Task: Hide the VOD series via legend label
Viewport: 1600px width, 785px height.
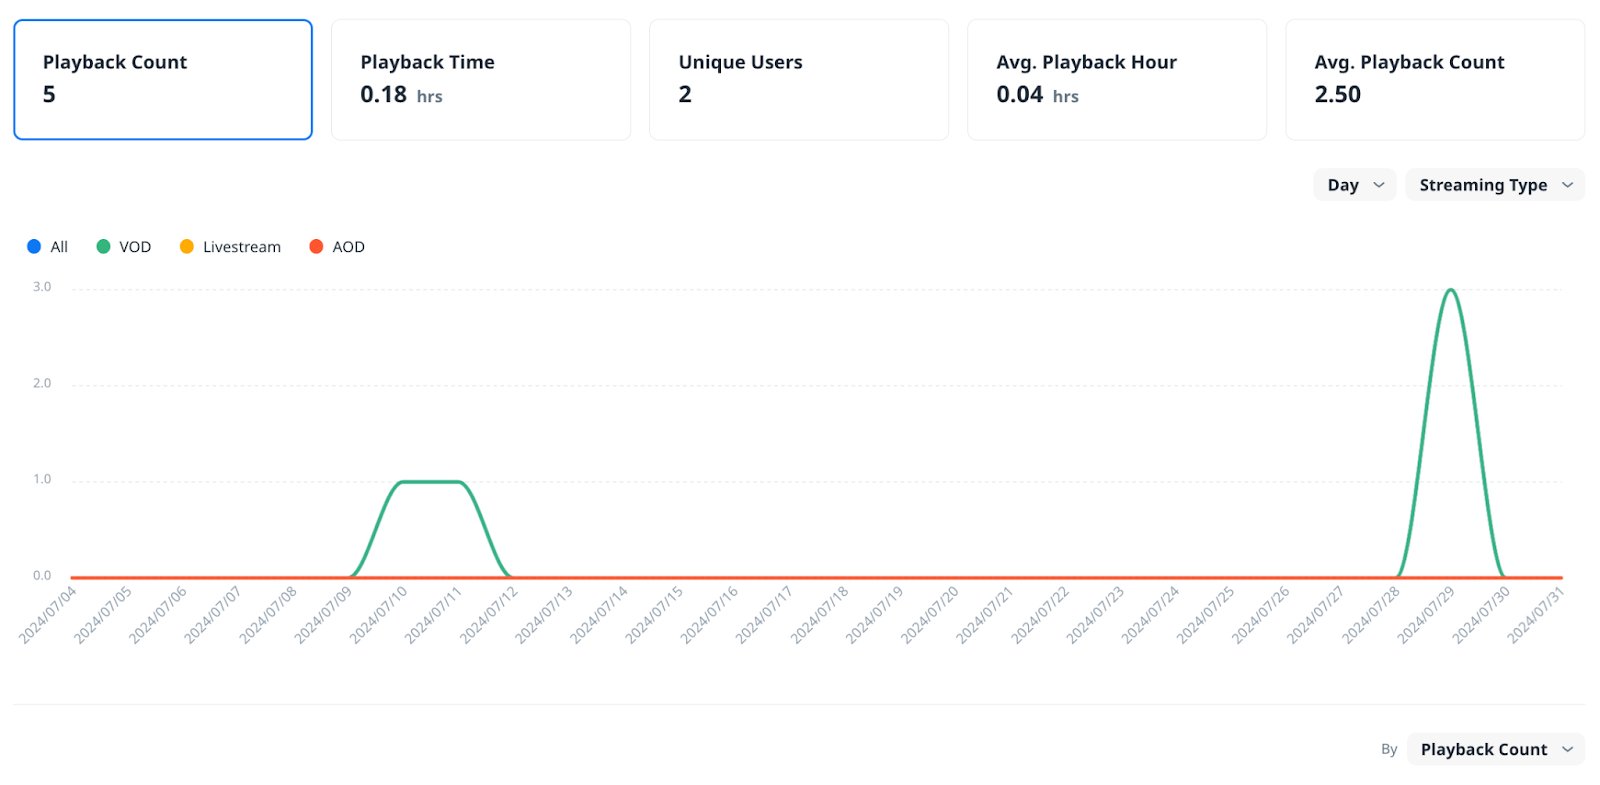Action: (135, 247)
